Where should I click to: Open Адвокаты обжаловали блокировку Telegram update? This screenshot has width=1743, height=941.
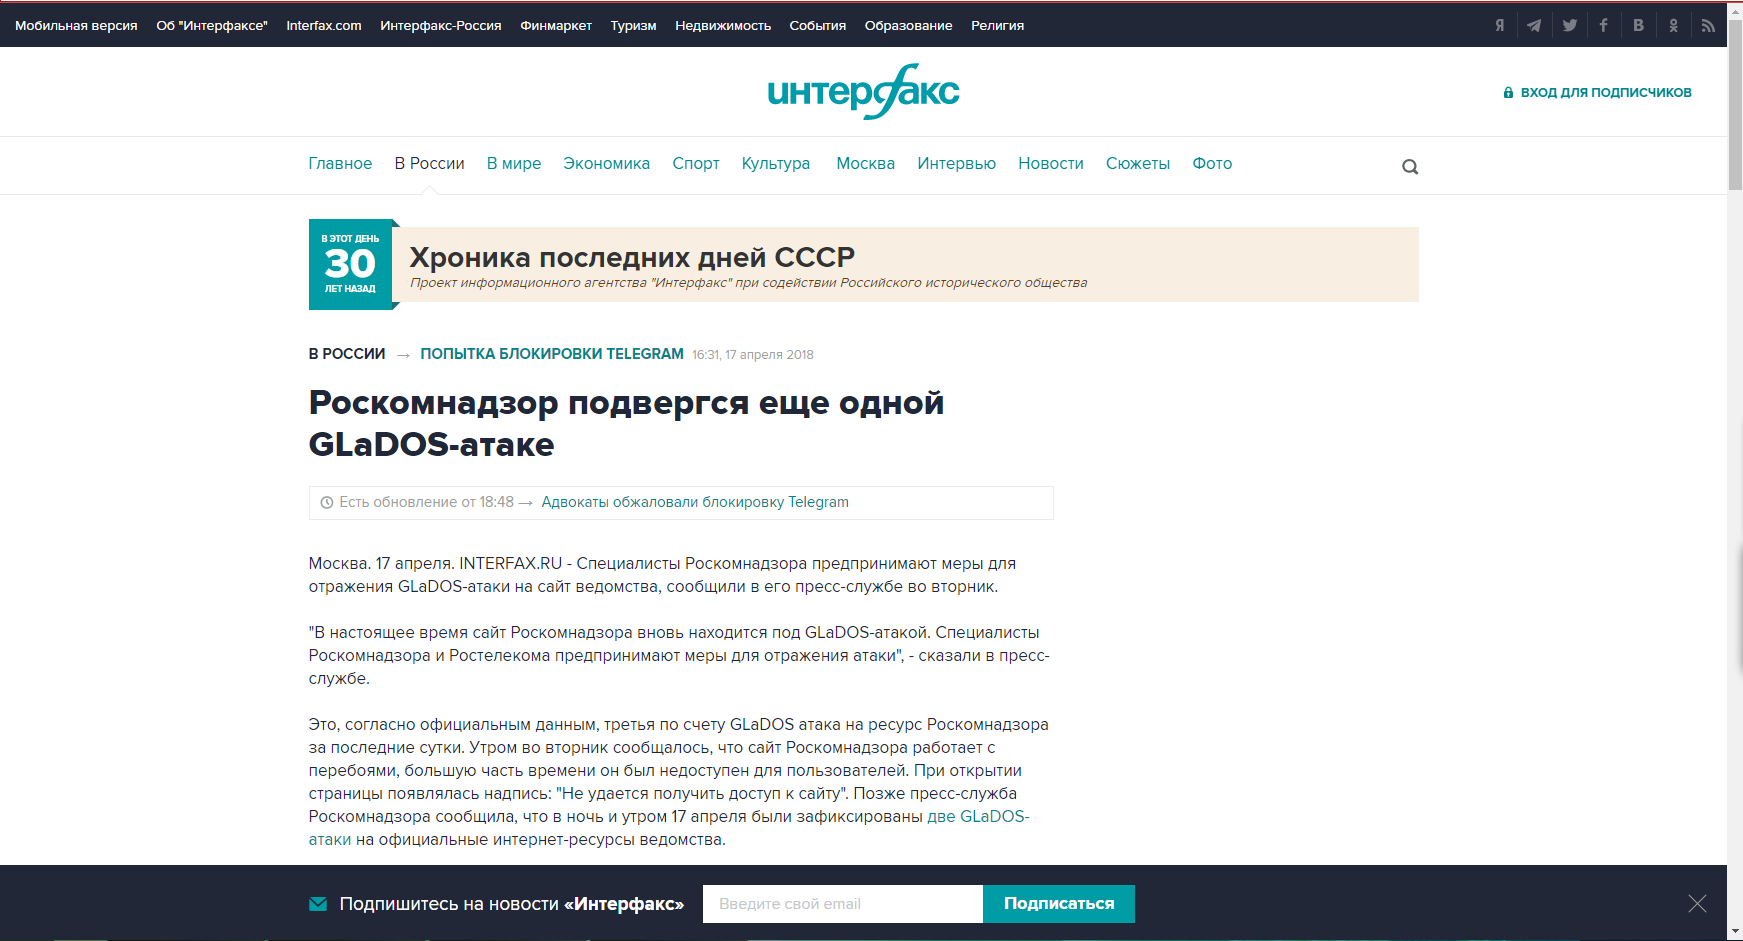pos(695,502)
